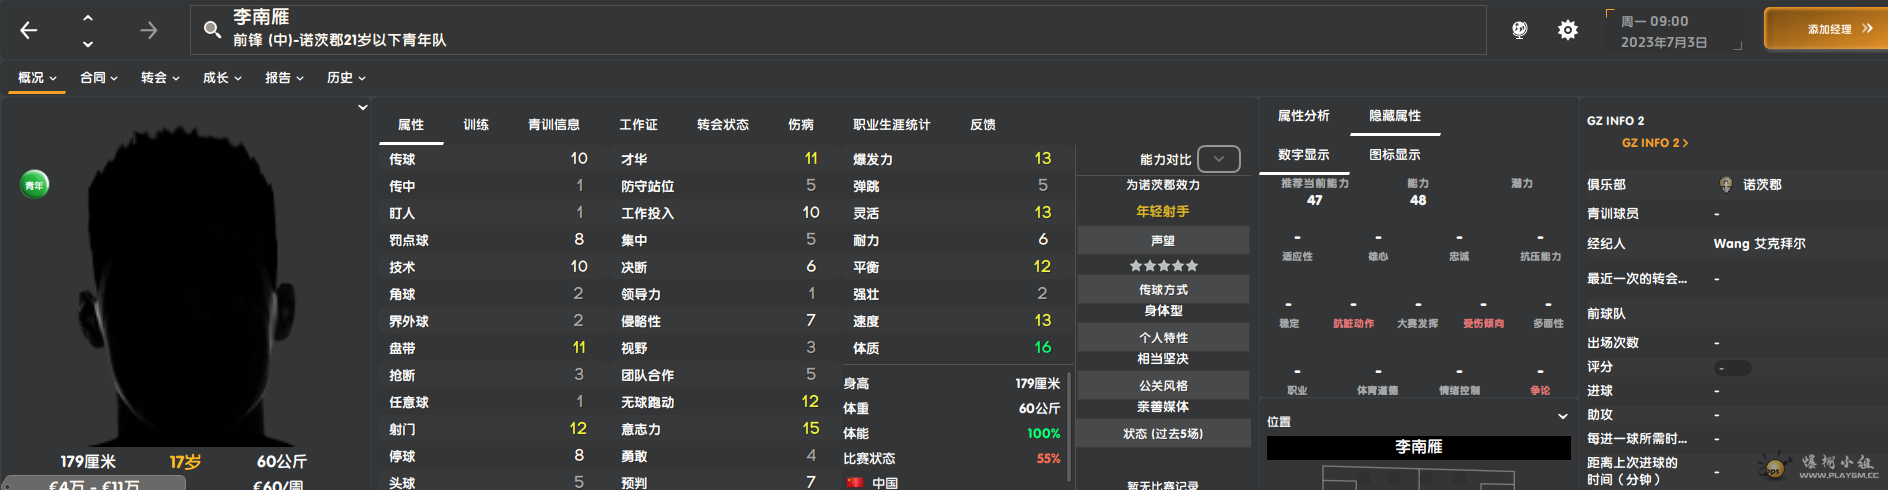
Task: Switch to 图标显示 icon display
Action: 1394,155
